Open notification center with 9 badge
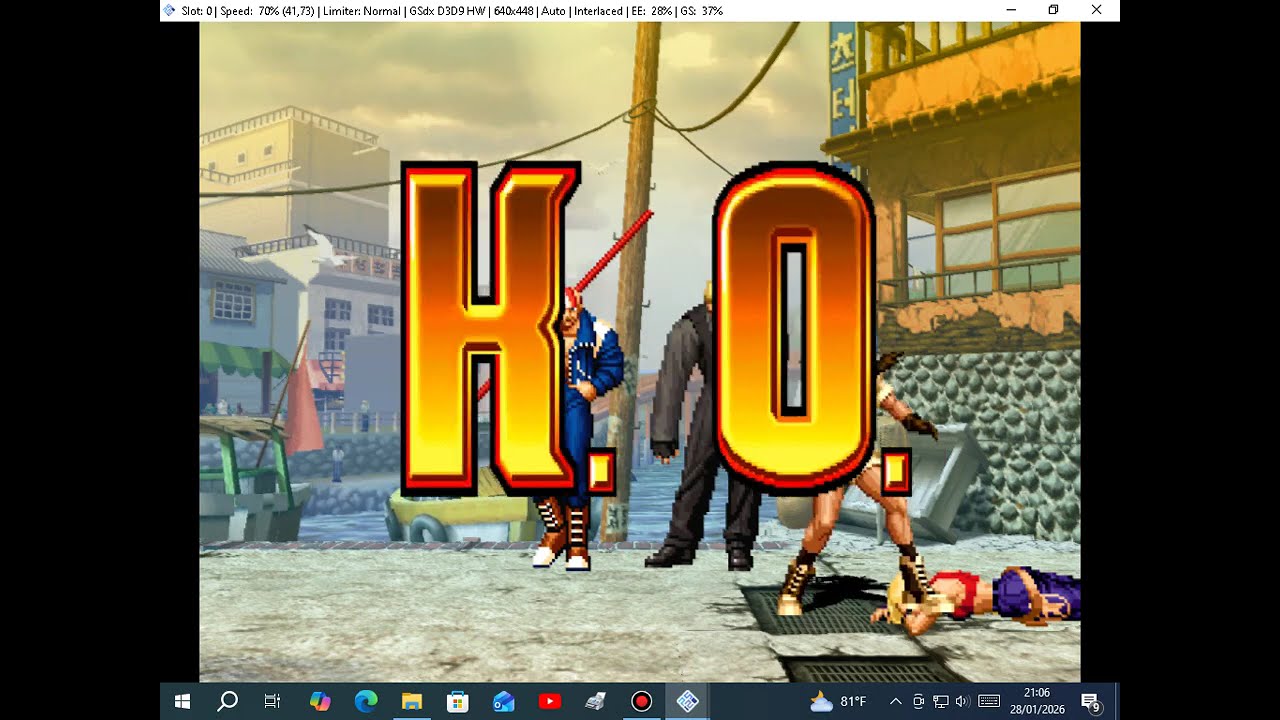 [1091, 701]
